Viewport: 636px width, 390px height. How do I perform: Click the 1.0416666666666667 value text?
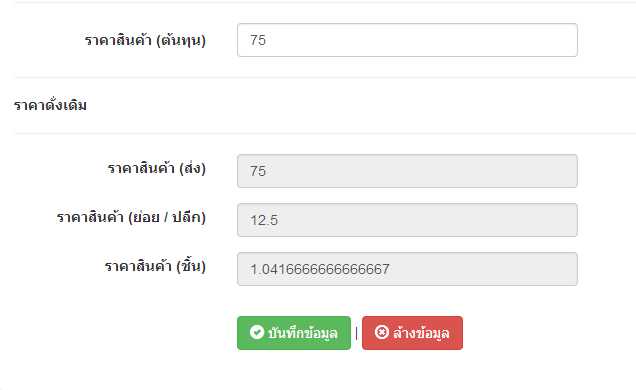click(320, 269)
